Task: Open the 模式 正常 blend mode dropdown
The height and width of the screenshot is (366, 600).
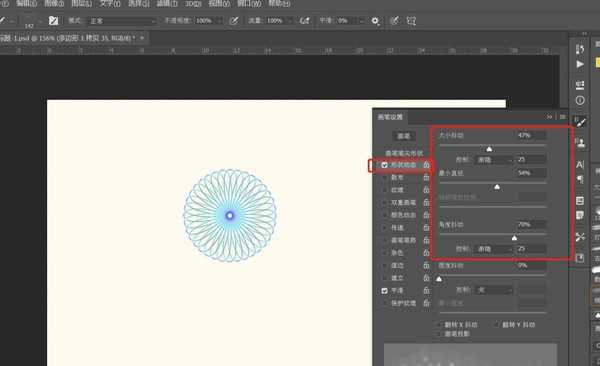Action: (x=122, y=21)
